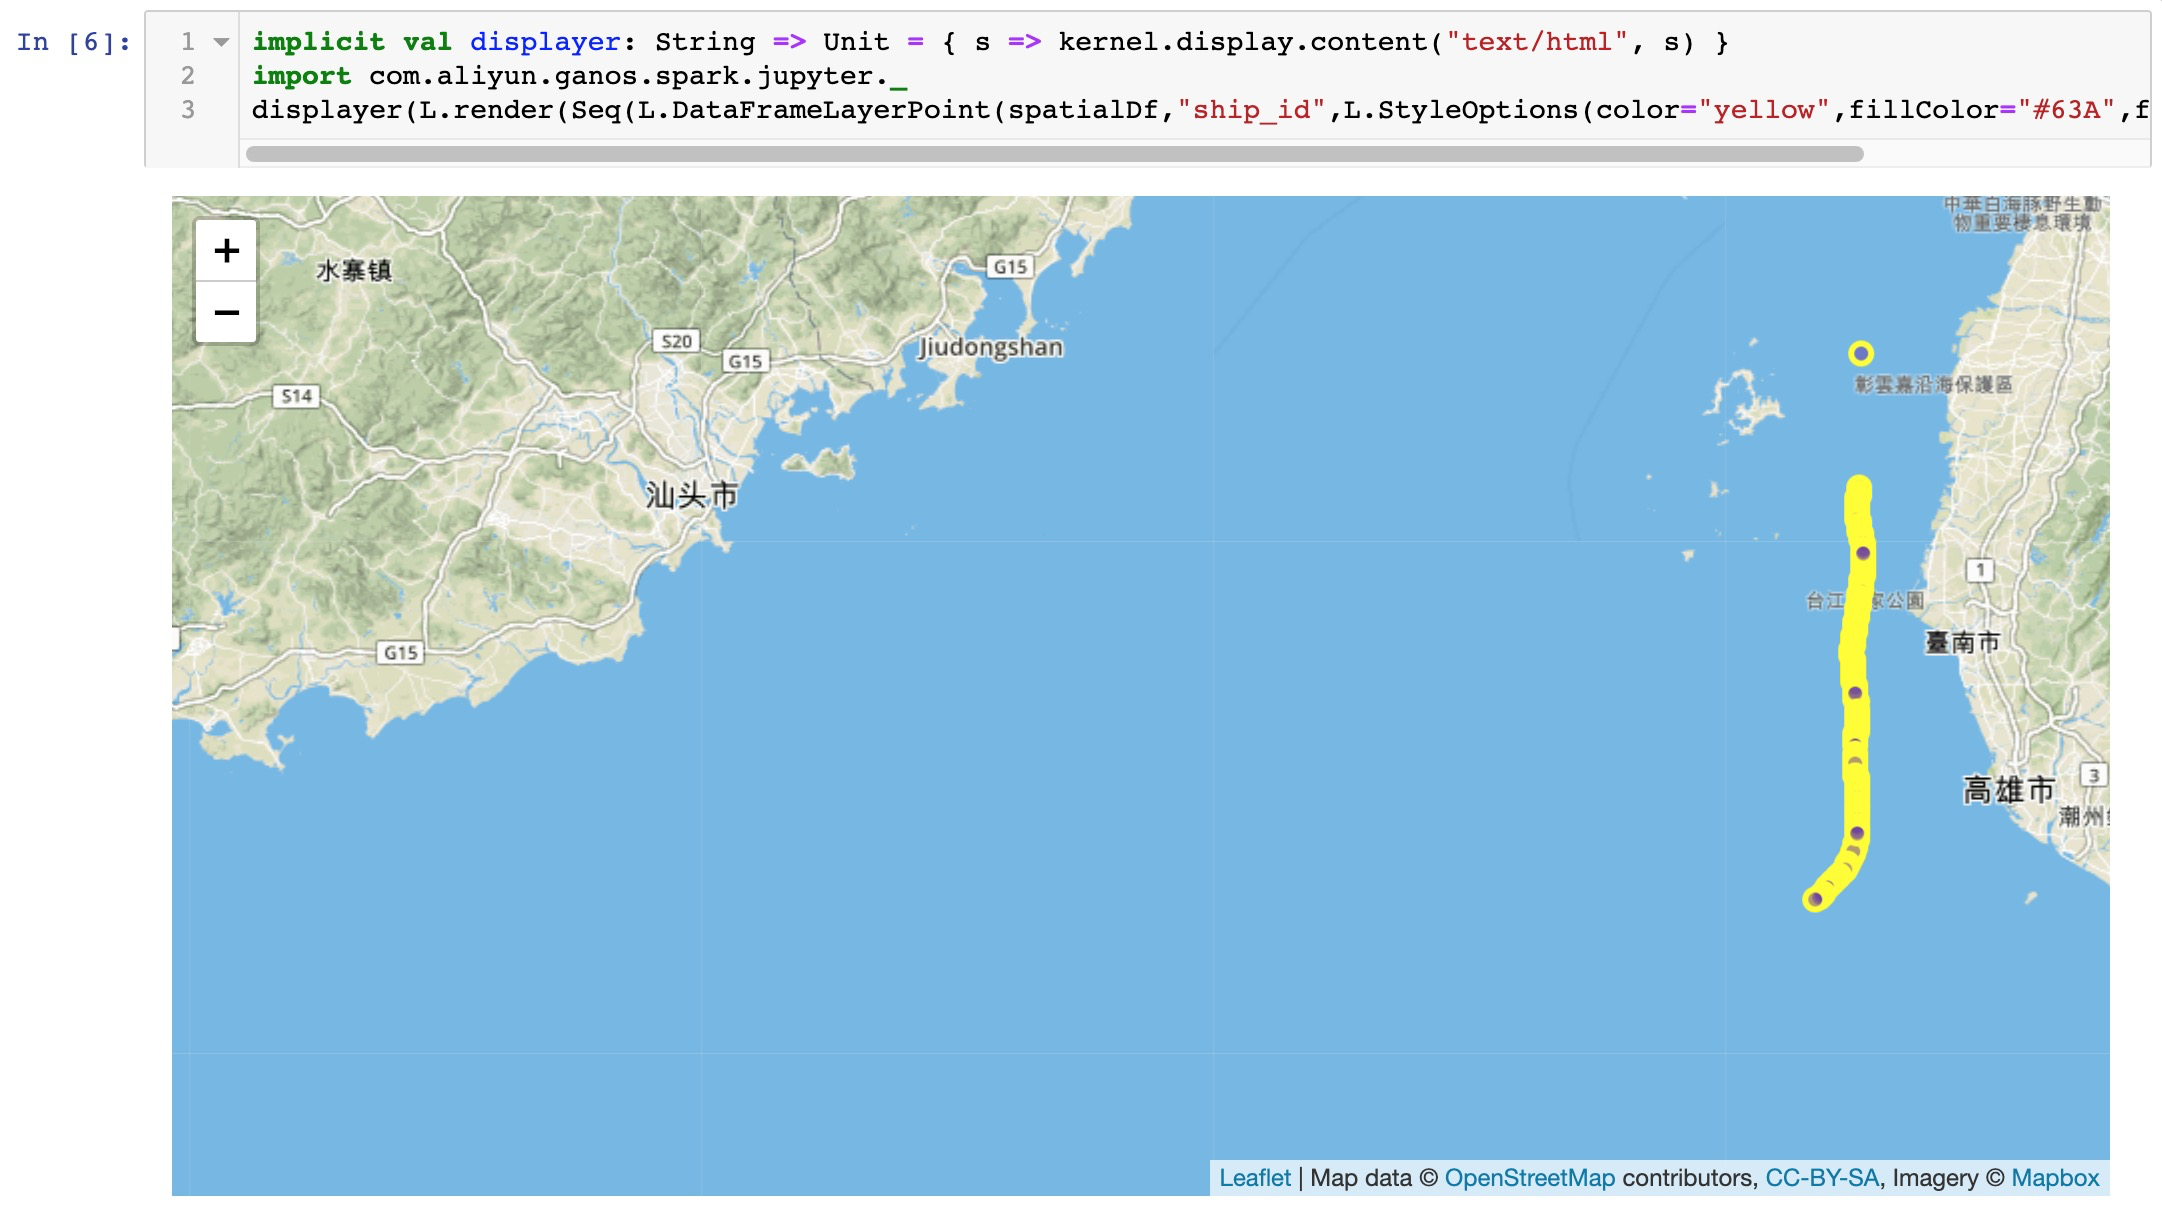
Task: Click the 高雄市 city label on map
Action: pos(2008,790)
